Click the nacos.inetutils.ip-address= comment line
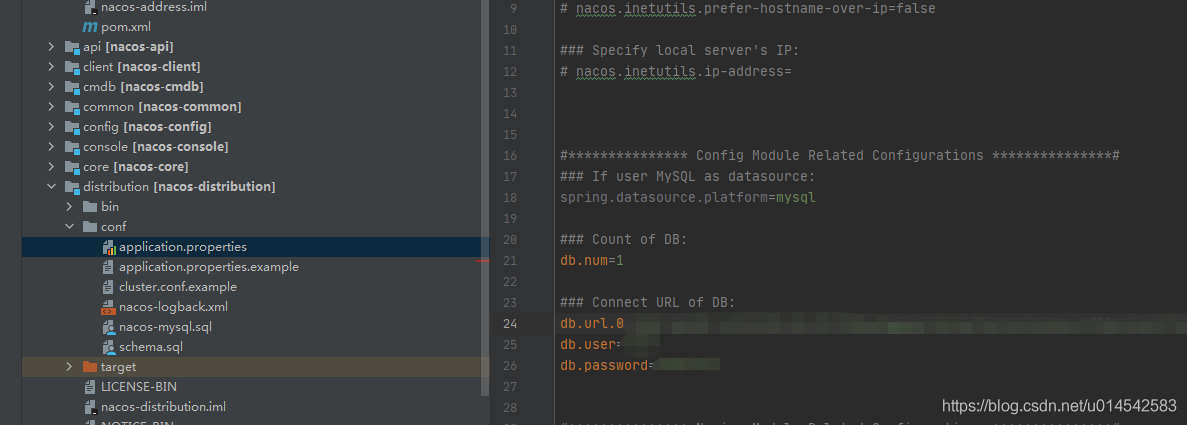Screen dimensions: 1187x425 [675, 72]
